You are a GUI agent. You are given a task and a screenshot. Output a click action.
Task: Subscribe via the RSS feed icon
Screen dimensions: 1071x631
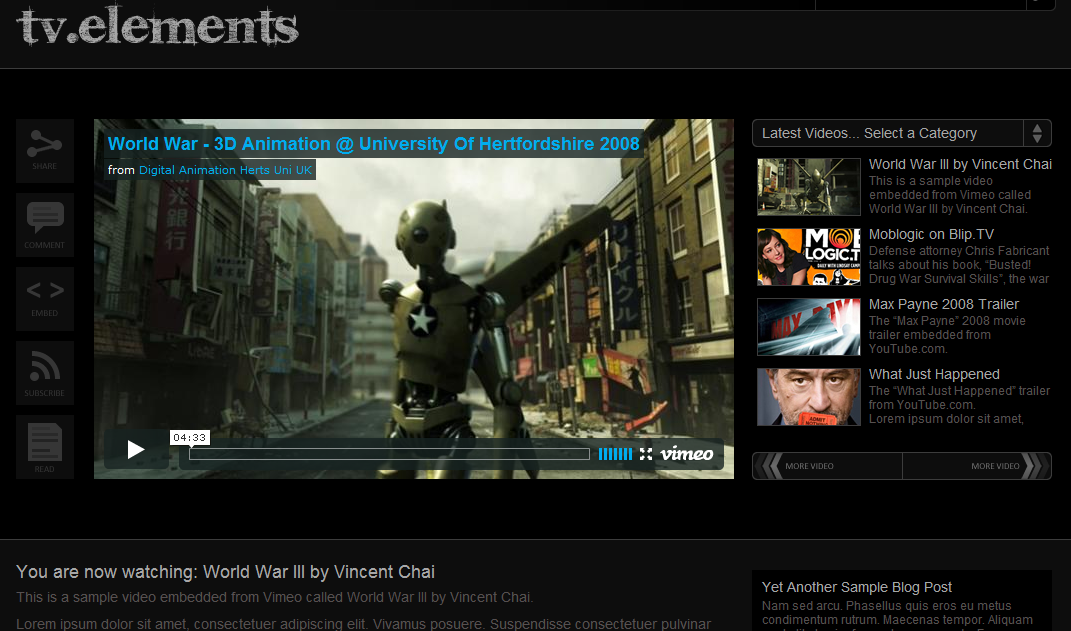point(45,373)
